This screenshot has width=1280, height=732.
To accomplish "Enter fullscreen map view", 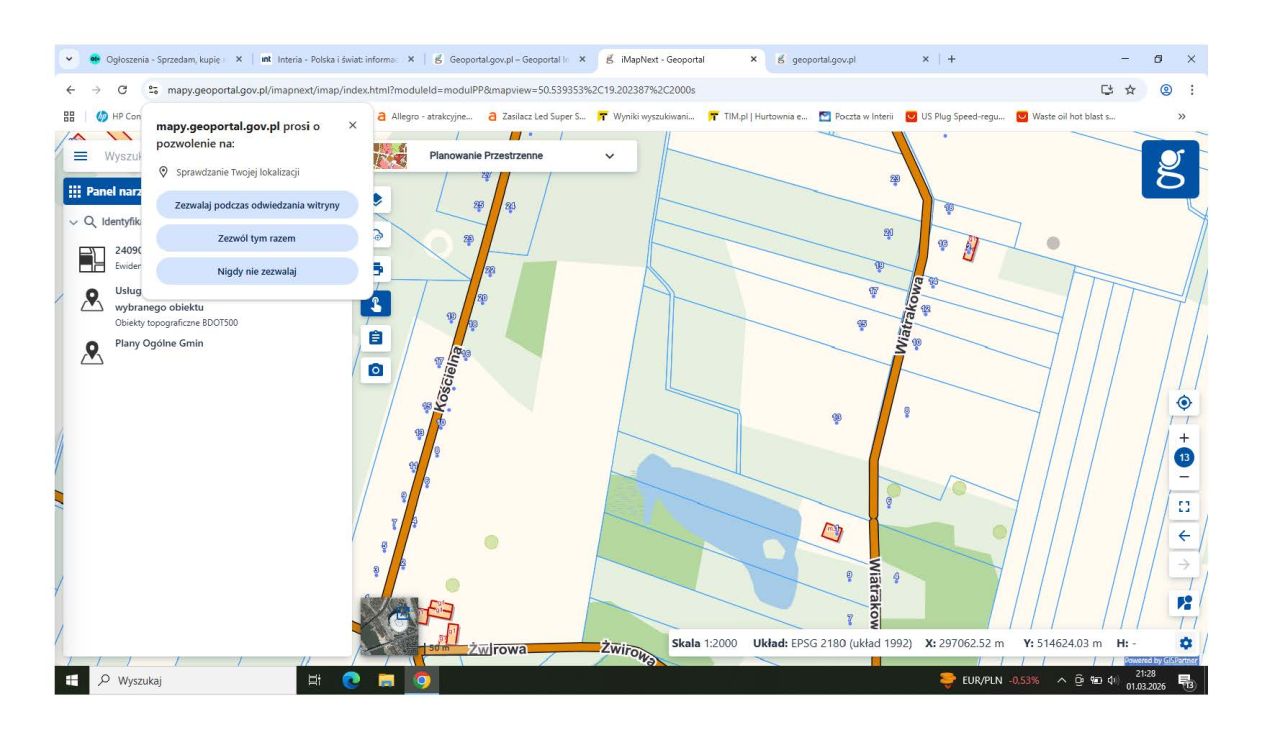I will pyautogui.click(x=1185, y=506).
